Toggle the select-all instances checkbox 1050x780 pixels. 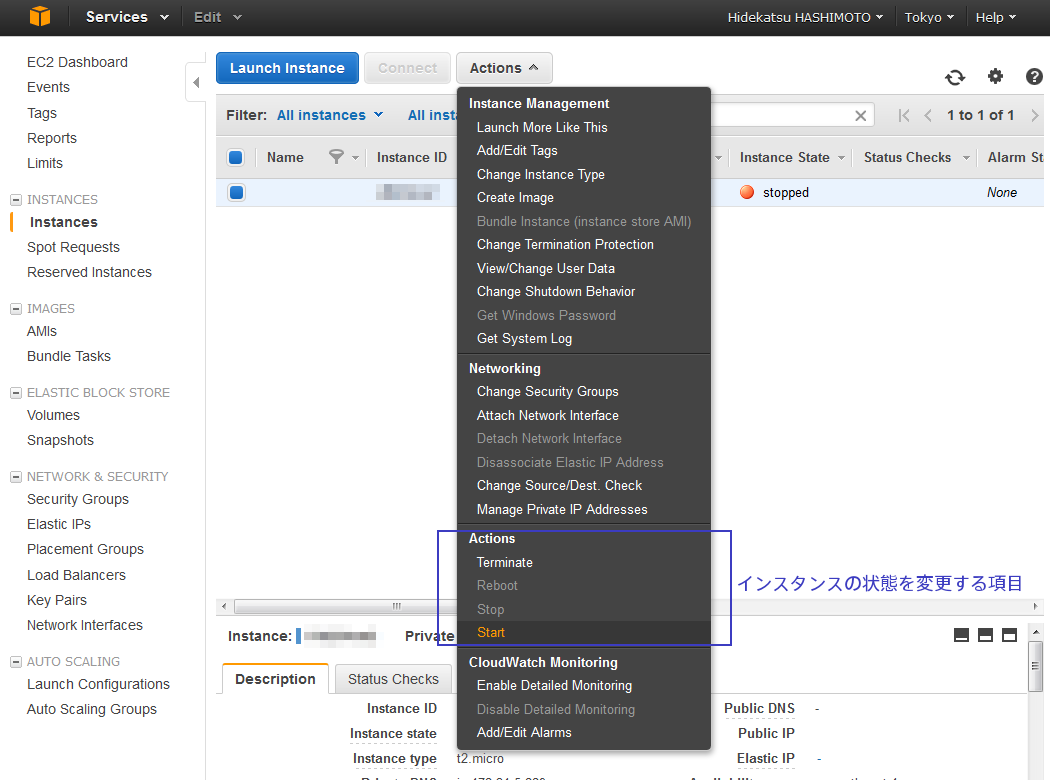[x=236, y=157]
